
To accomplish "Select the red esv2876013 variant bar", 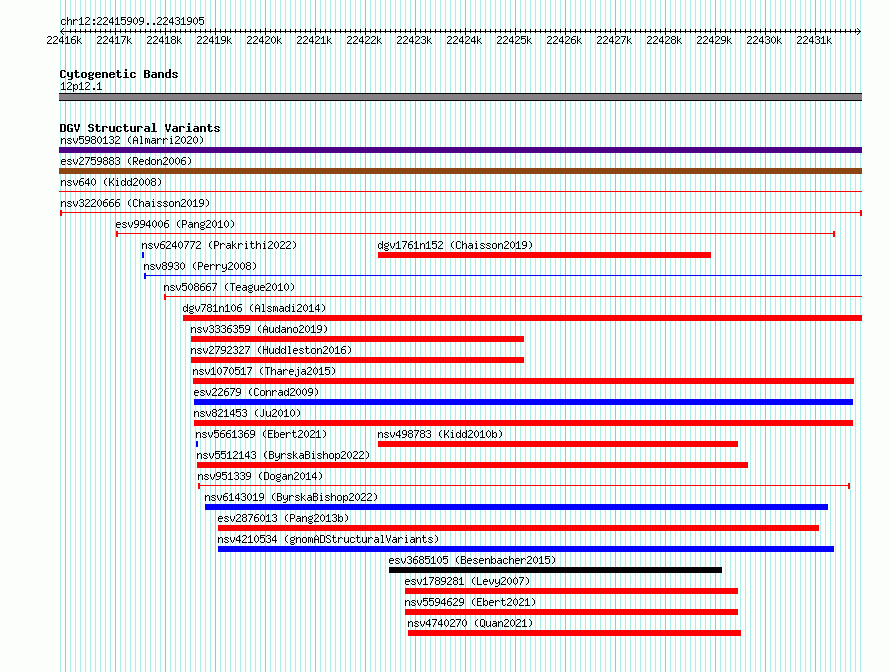I will click(518, 528).
